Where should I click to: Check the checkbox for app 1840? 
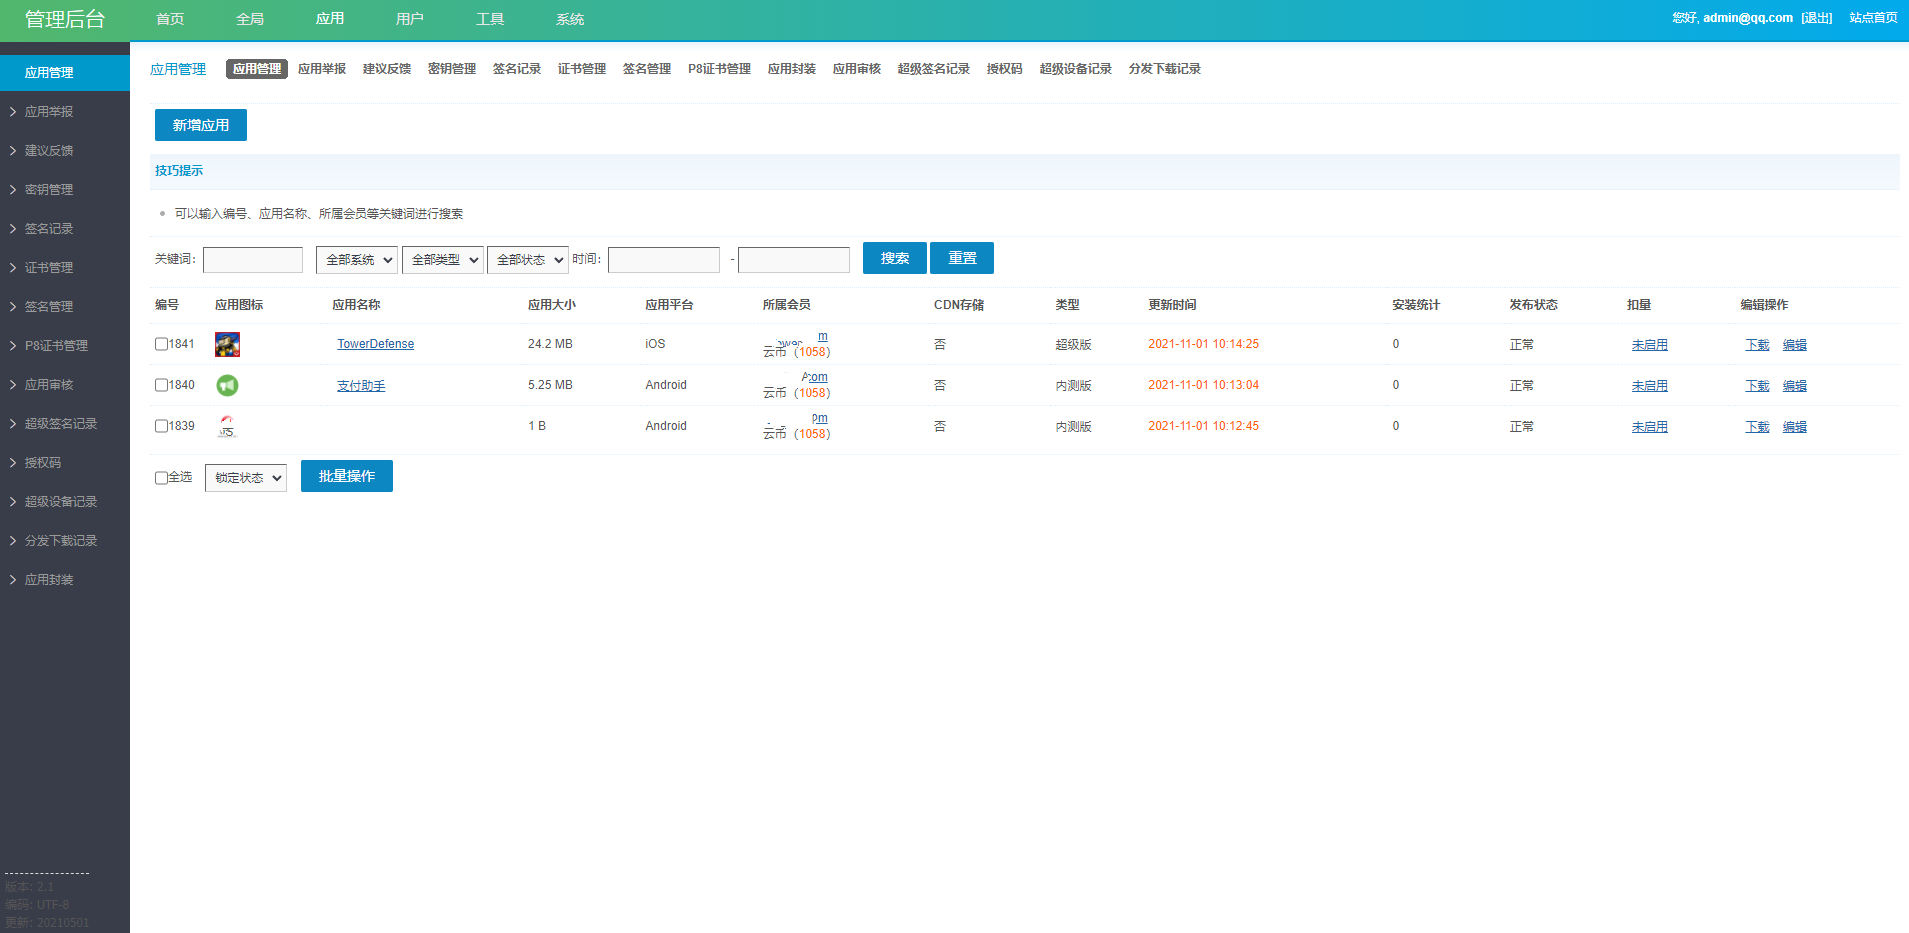pyautogui.click(x=161, y=385)
